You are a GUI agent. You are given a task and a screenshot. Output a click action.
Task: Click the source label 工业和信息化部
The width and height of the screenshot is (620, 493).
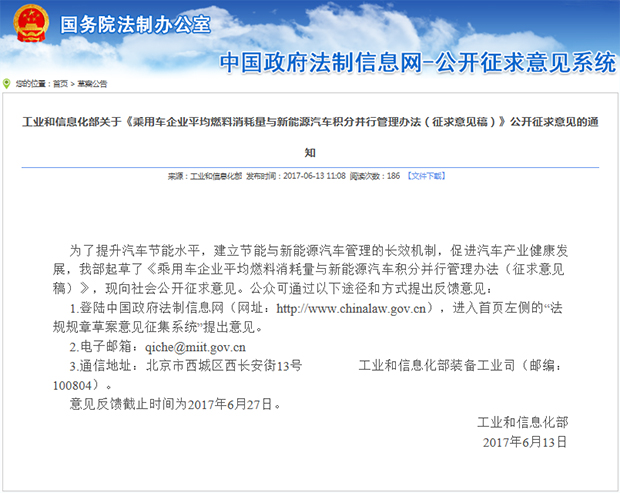216,175
